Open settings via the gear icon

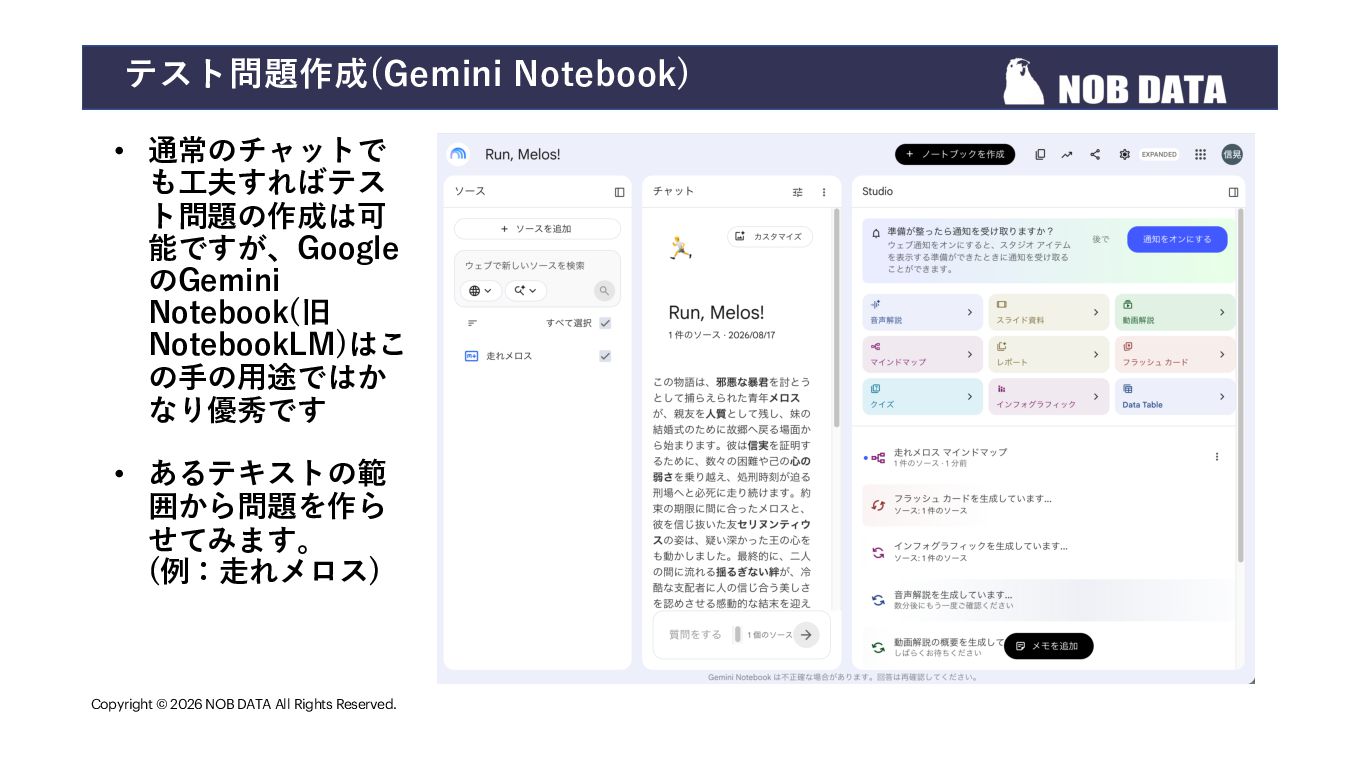(1125, 155)
